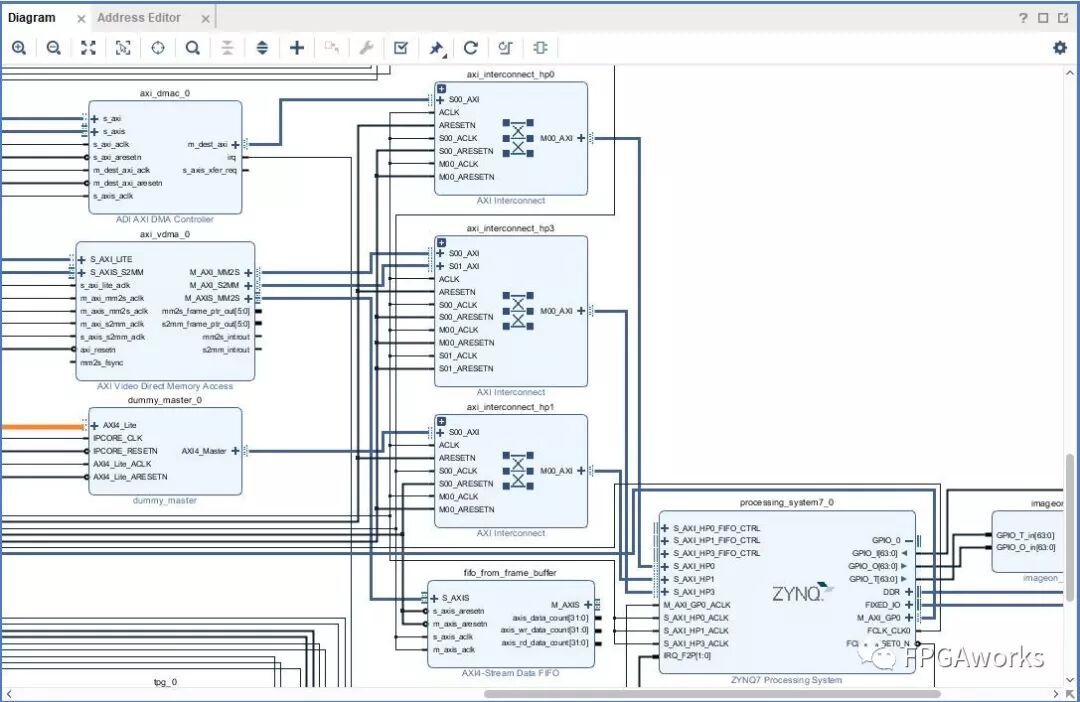Screen dimensions: 1080x702
Task: Fit the whole diagram with Zoom Fit
Action: pyautogui.click(x=88, y=48)
